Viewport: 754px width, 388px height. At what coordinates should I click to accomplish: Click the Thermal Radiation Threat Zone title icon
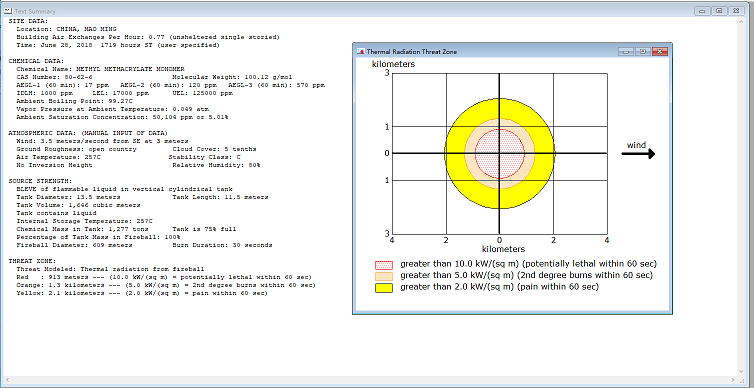(360, 51)
